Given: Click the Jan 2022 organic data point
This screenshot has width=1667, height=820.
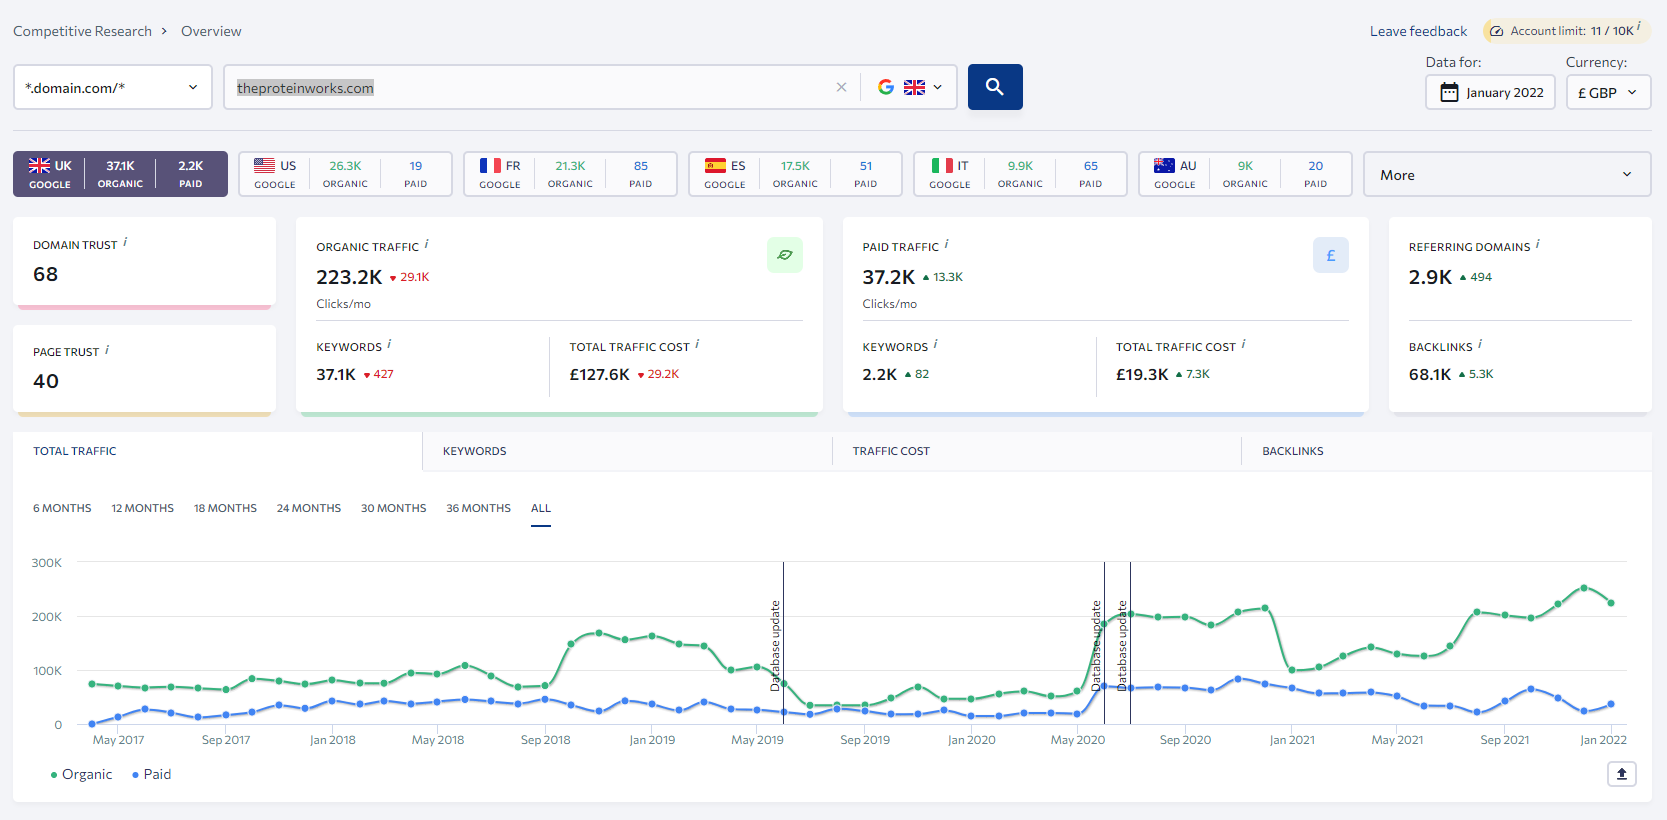Looking at the screenshot, I should click(x=1611, y=603).
